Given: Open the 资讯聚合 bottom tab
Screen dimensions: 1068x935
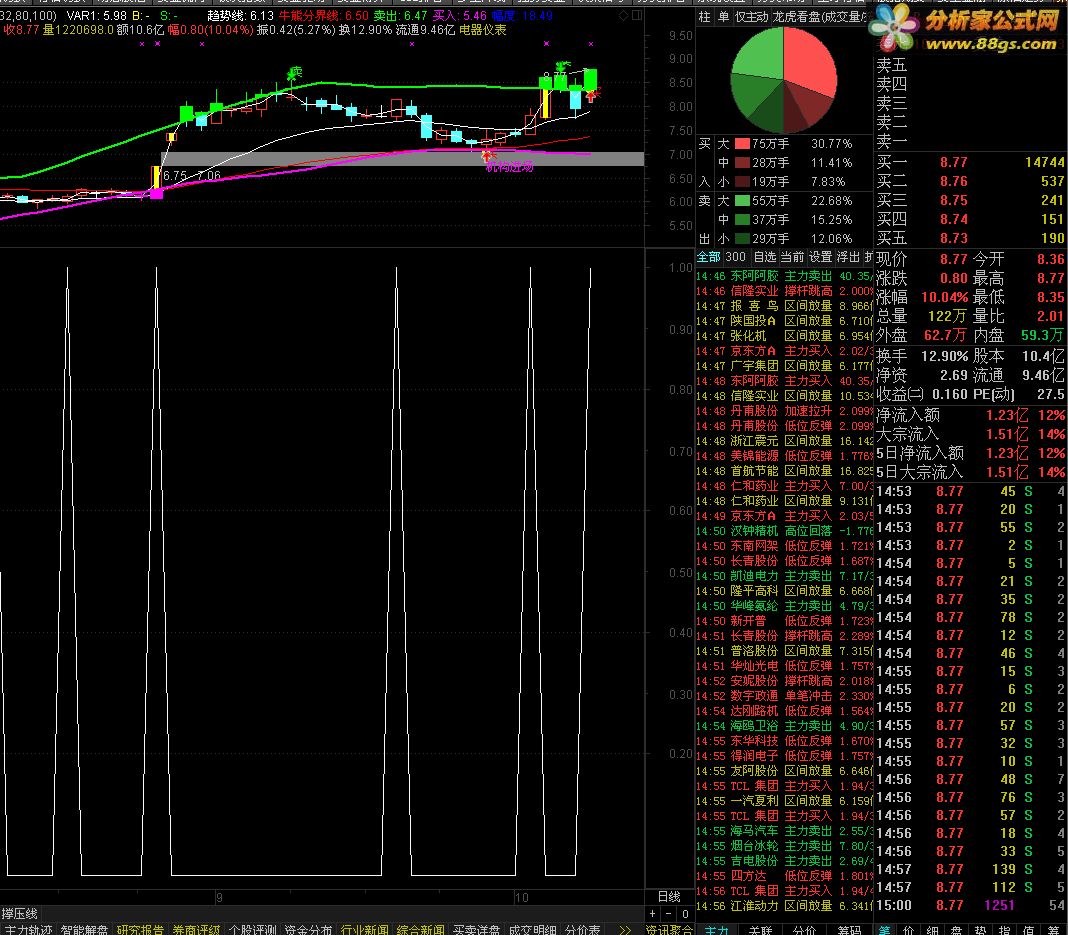Looking at the screenshot, I should point(669,930).
